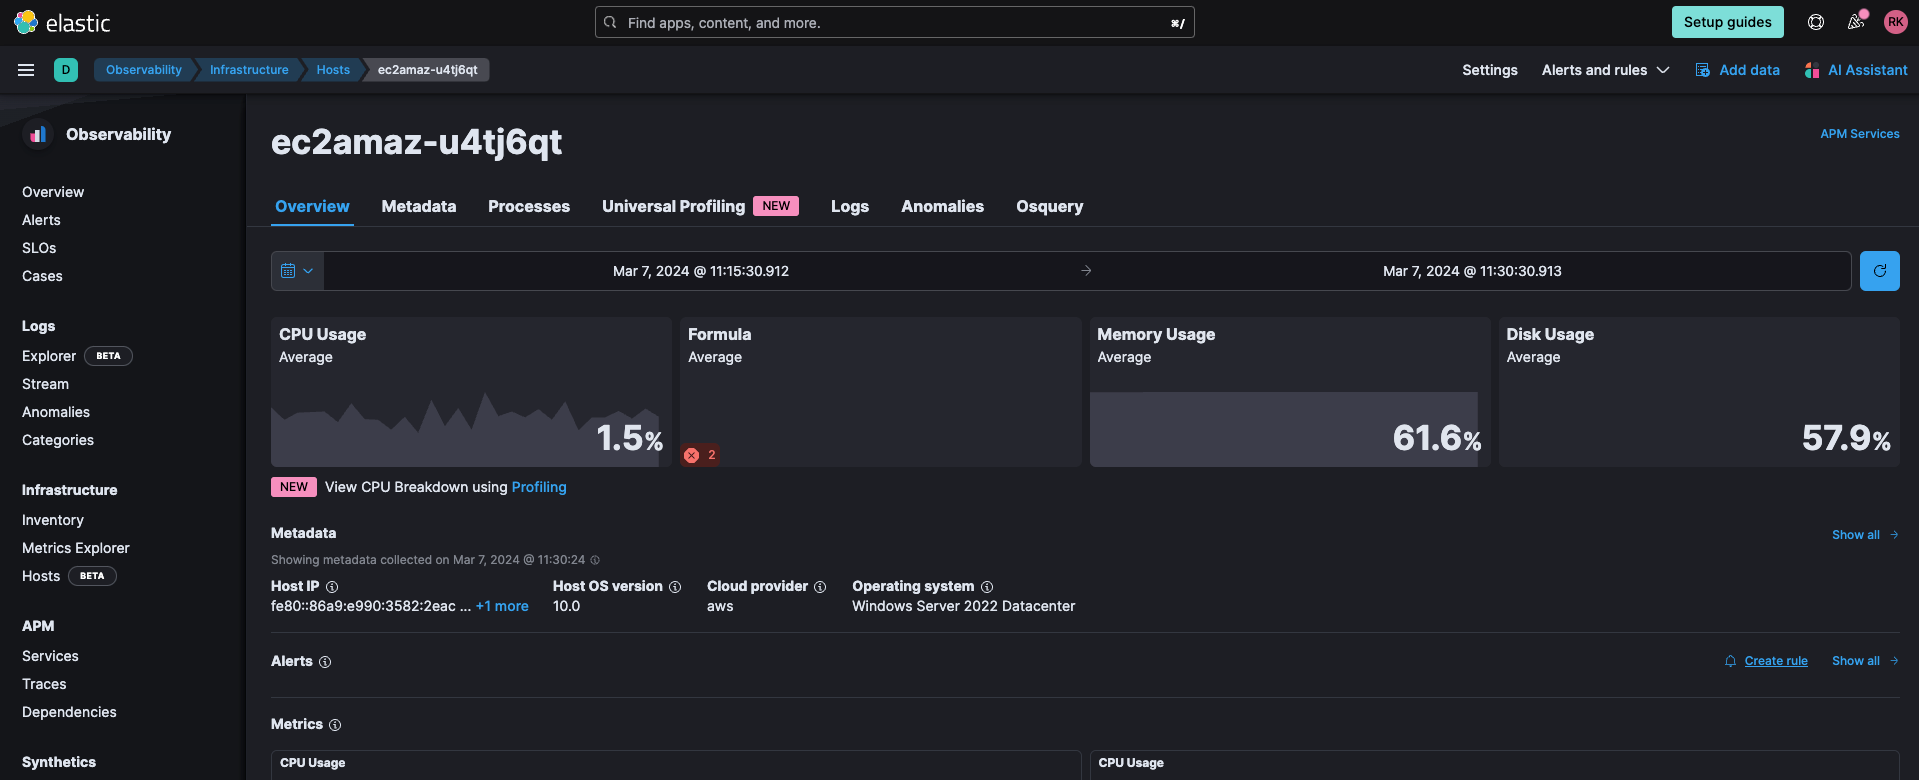Open Dependencies in the sidebar
1919x780 pixels.
click(69, 712)
